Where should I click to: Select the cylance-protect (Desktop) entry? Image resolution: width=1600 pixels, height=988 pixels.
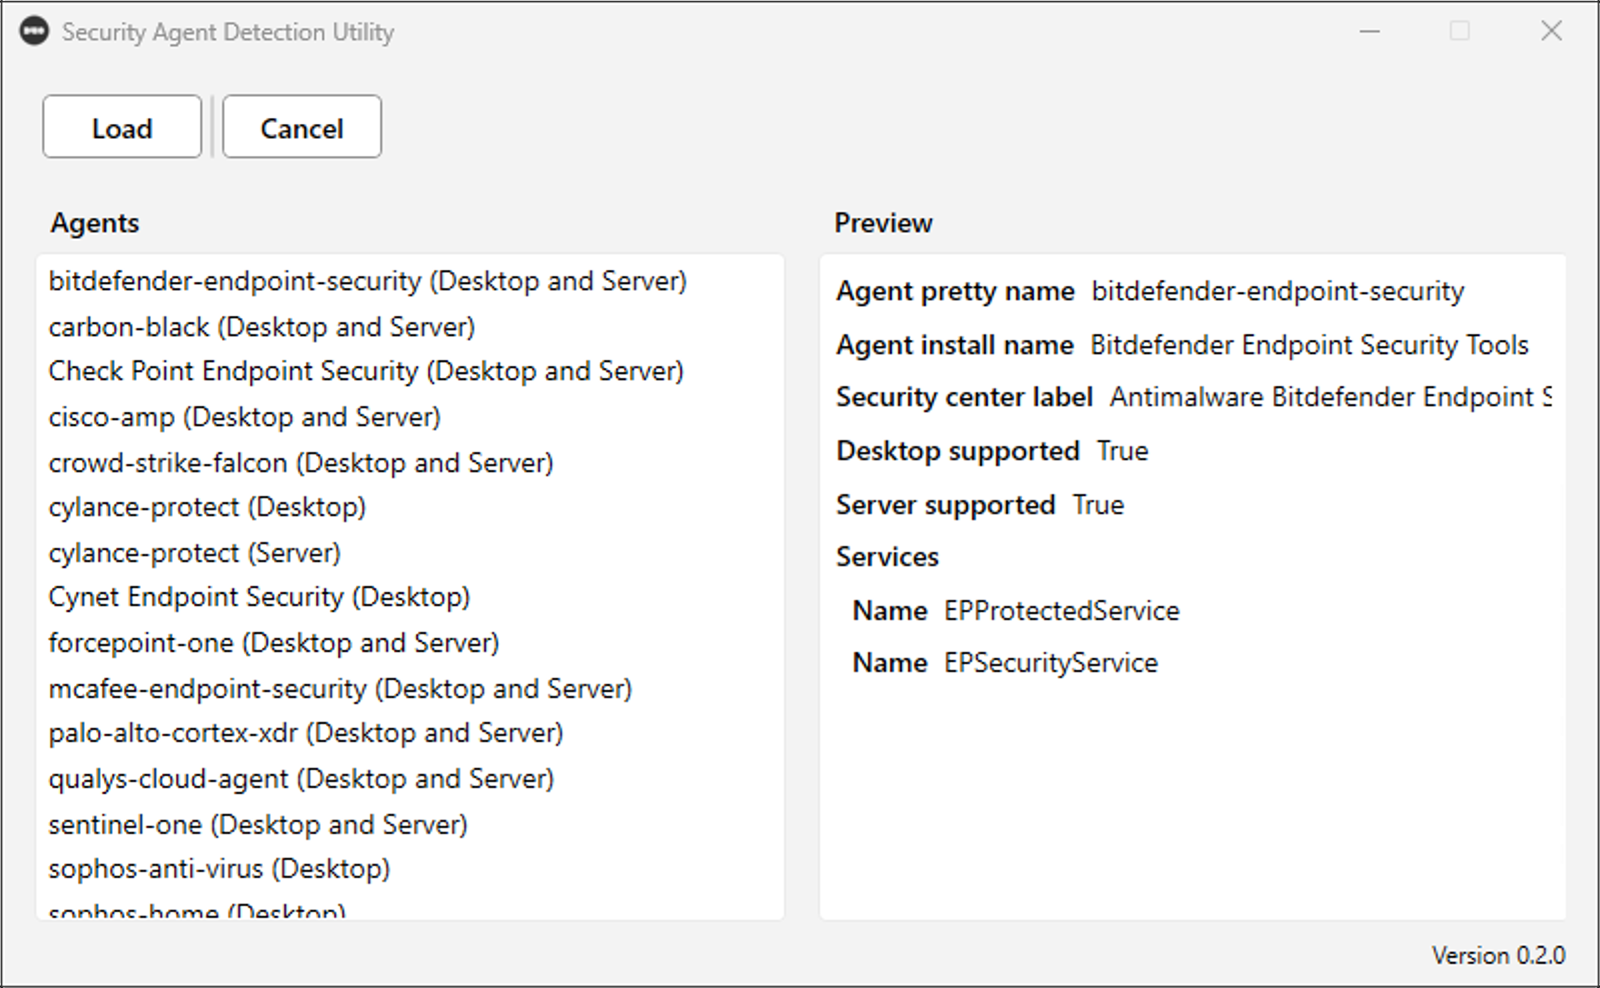pyautogui.click(x=207, y=507)
